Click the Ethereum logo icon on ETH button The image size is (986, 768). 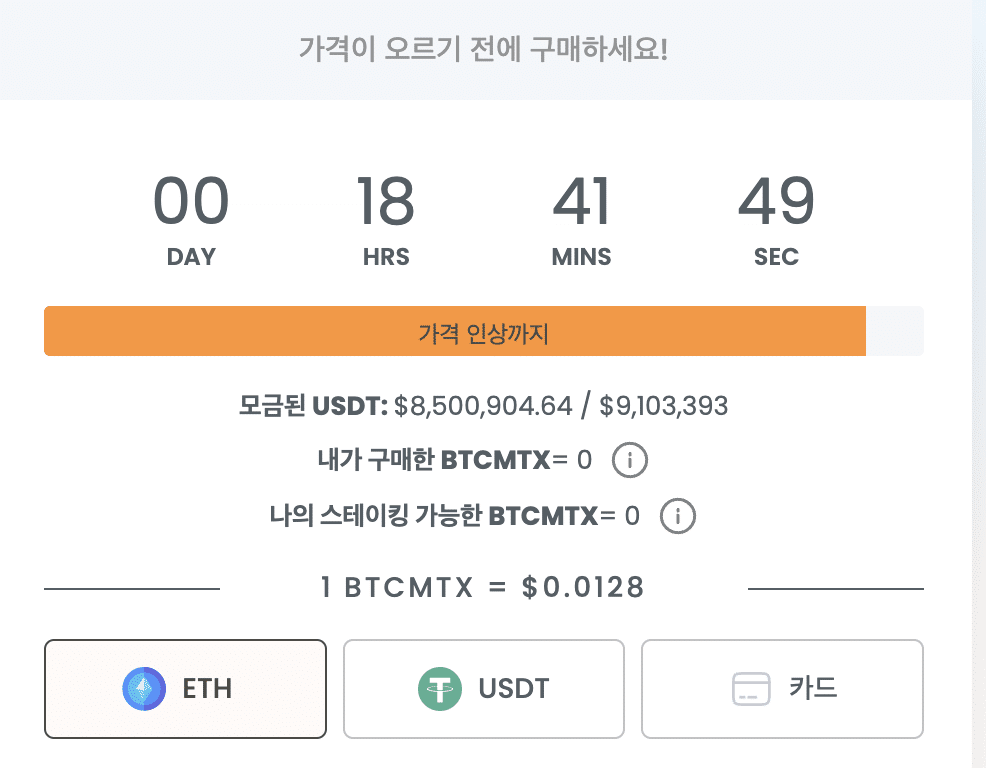click(x=144, y=688)
